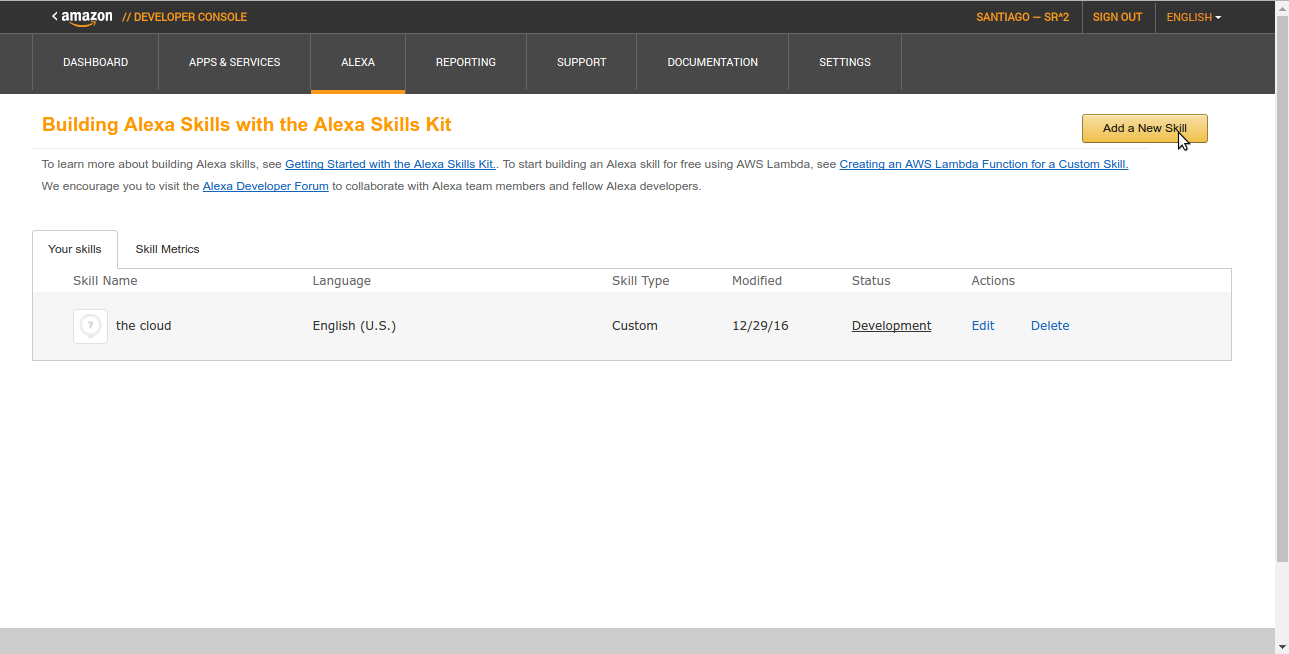Switch to the Skill Metrics tab
Image resolution: width=1289 pixels, height=654 pixels.
pos(167,249)
